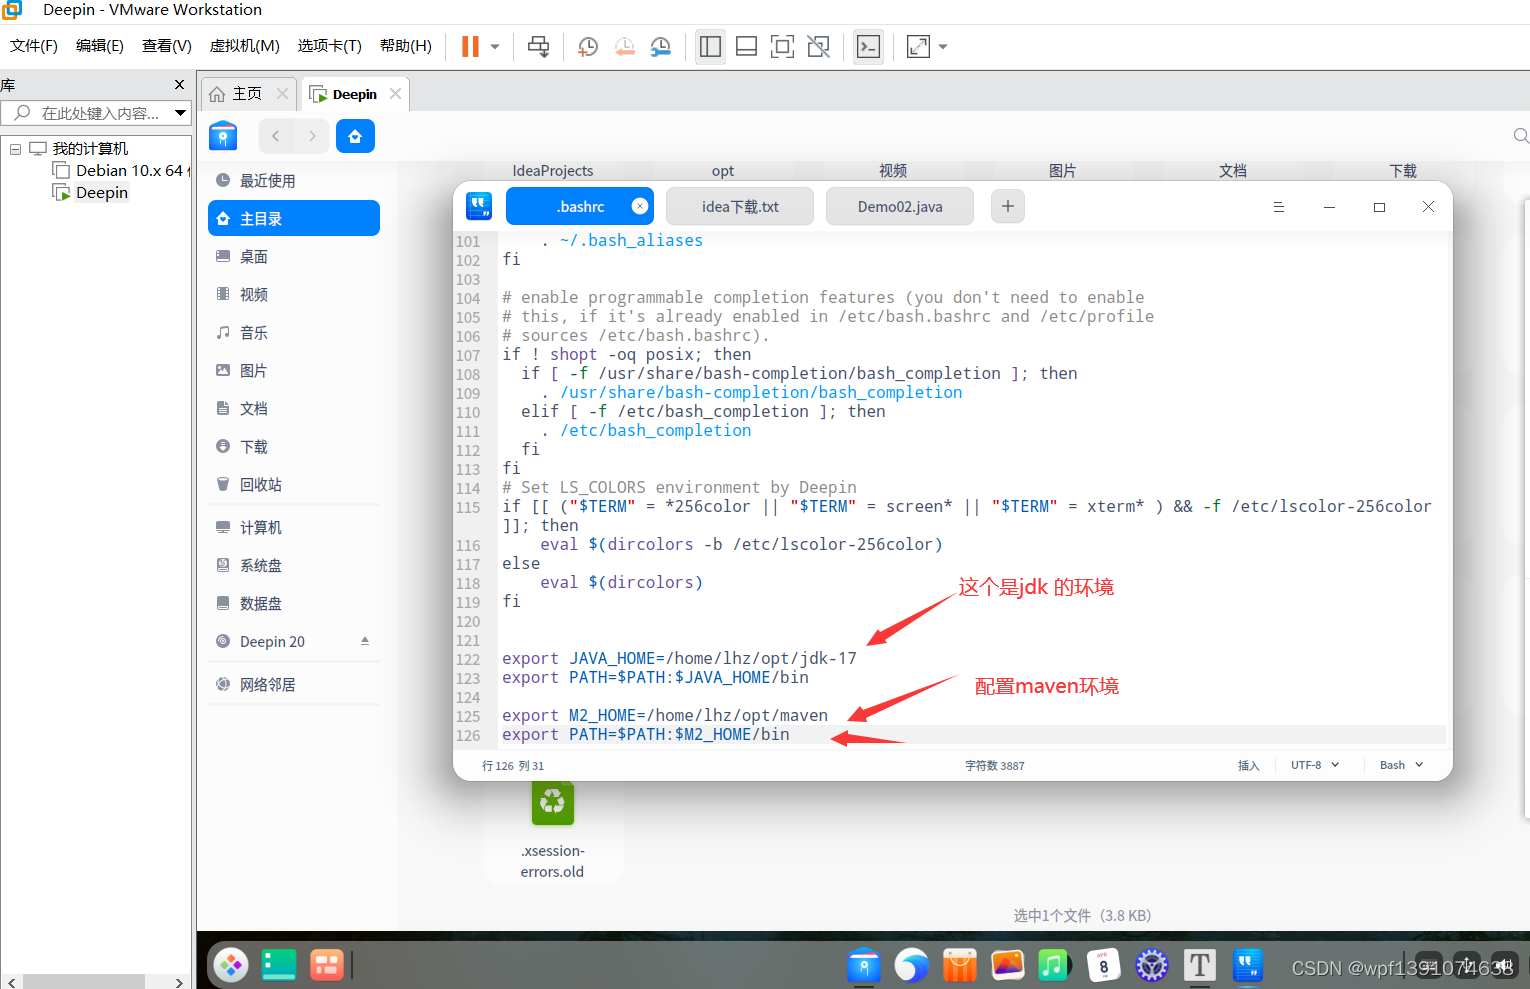Open the file manager search icon
The width and height of the screenshot is (1530, 989).
tap(1520, 136)
